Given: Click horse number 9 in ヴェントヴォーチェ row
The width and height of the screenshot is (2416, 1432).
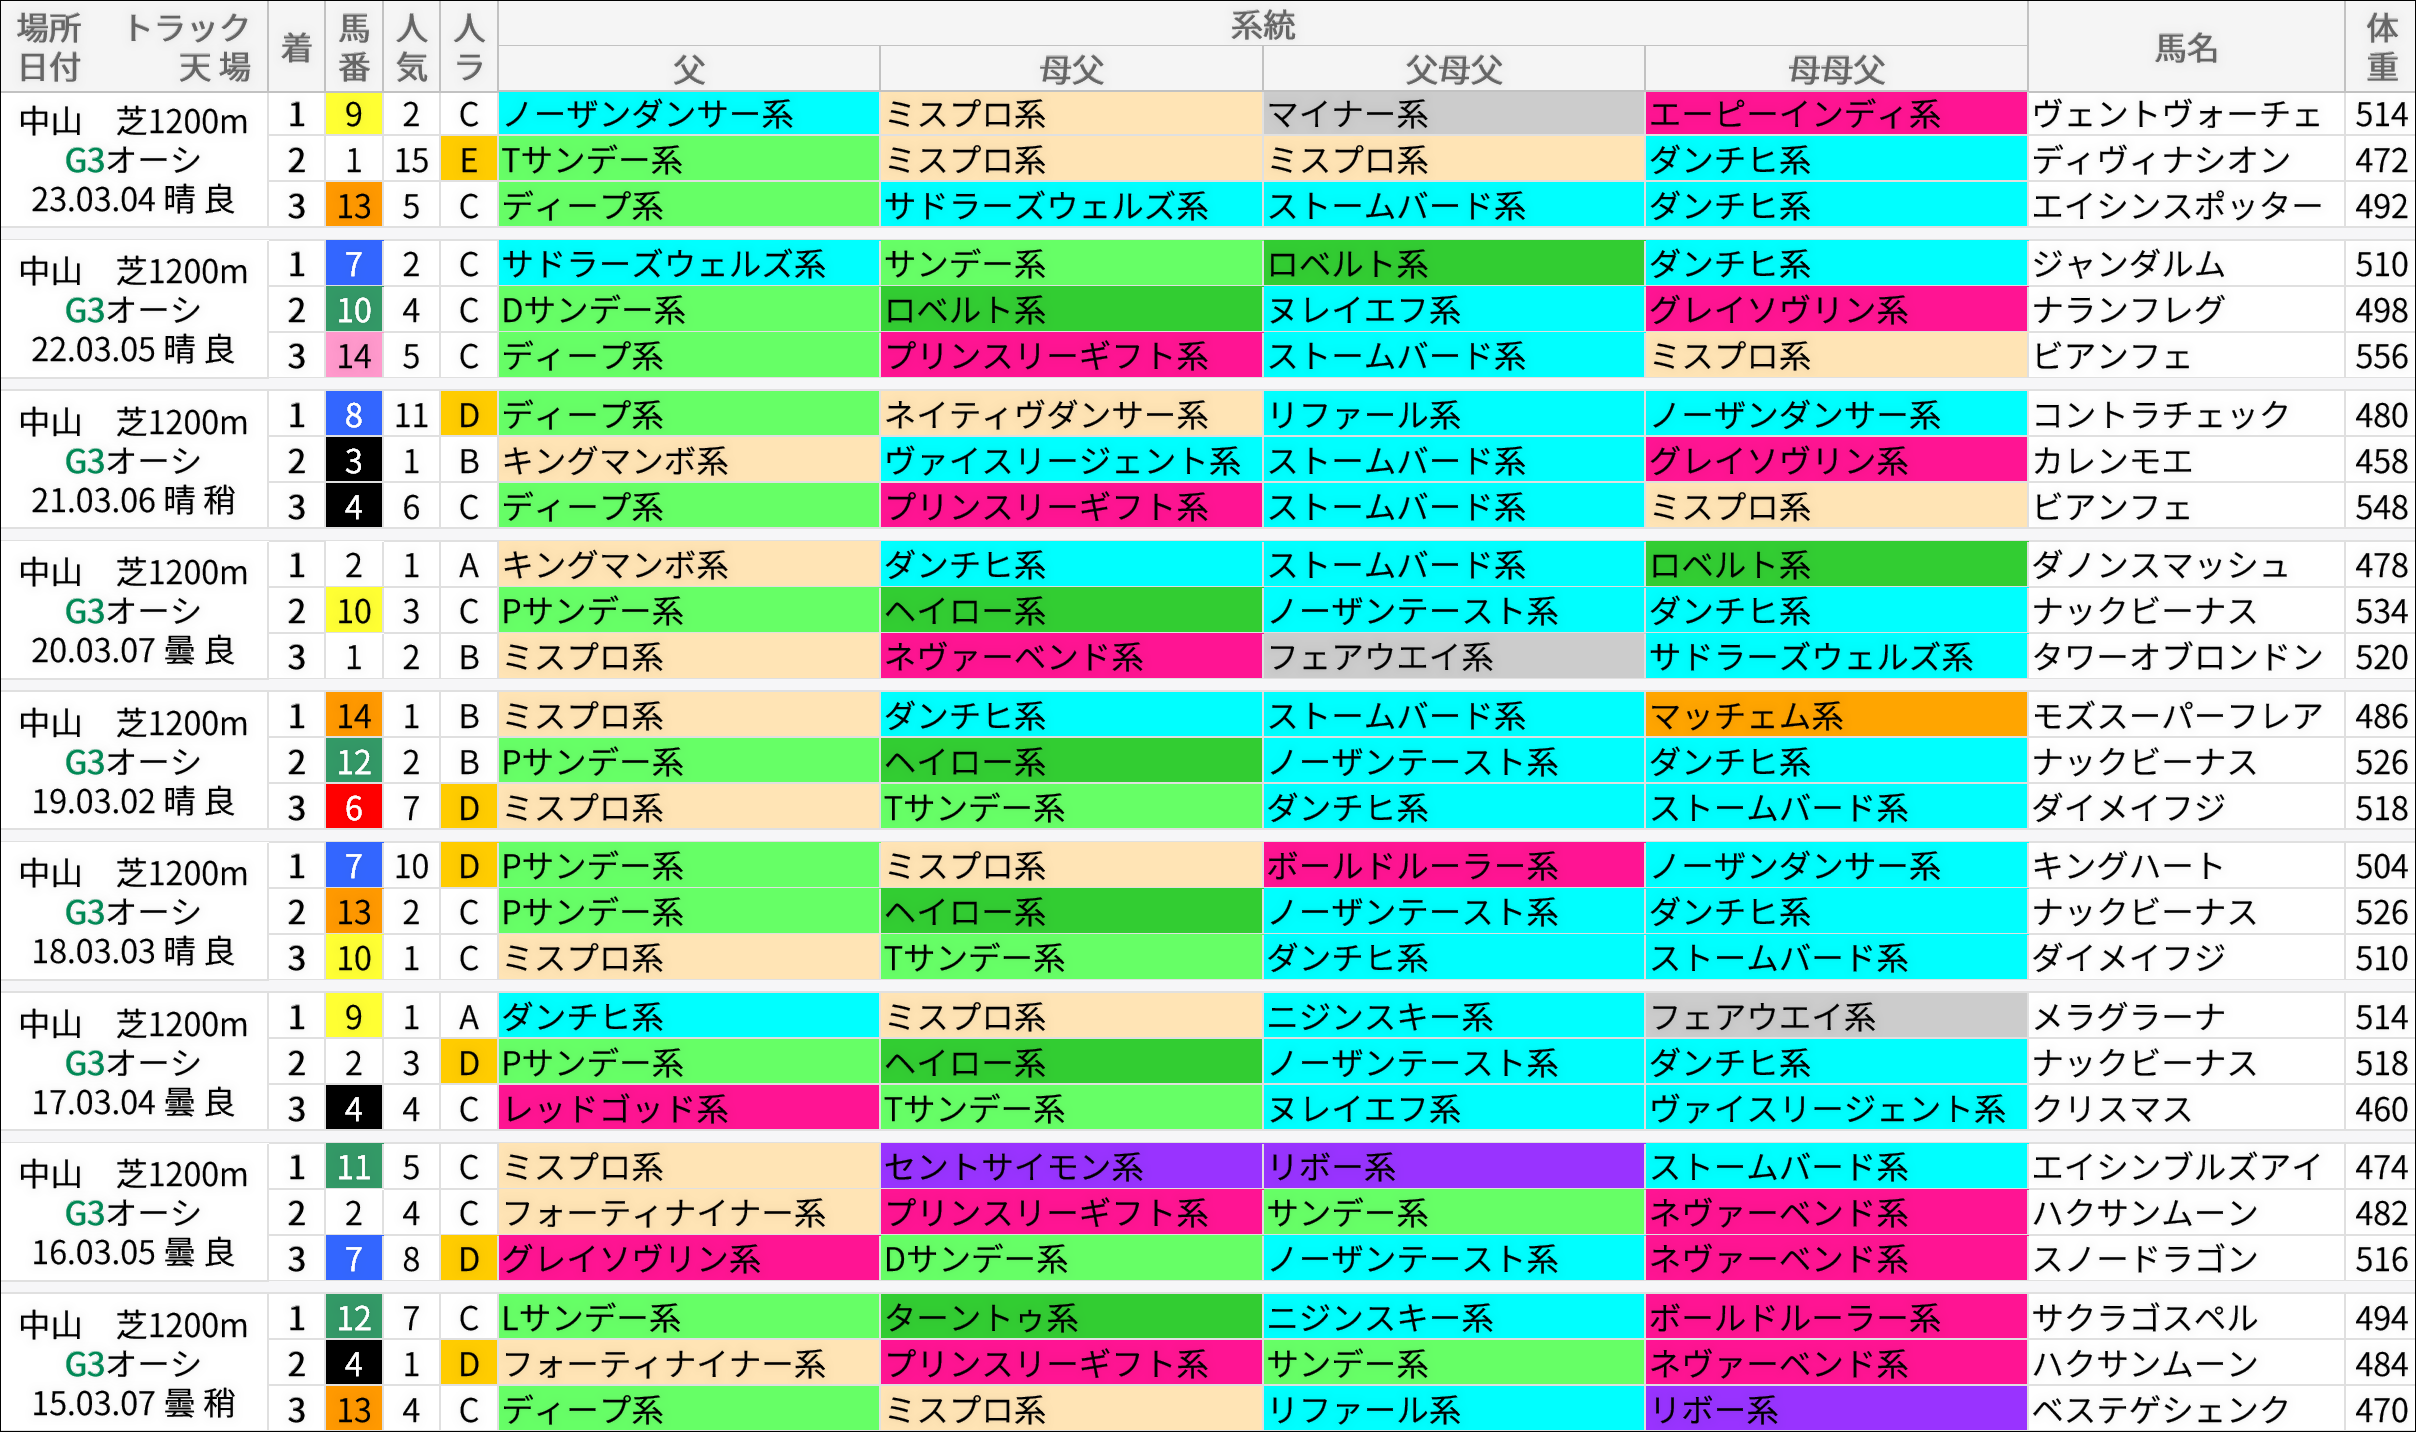Looking at the screenshot, I should [x=354, y=115].
